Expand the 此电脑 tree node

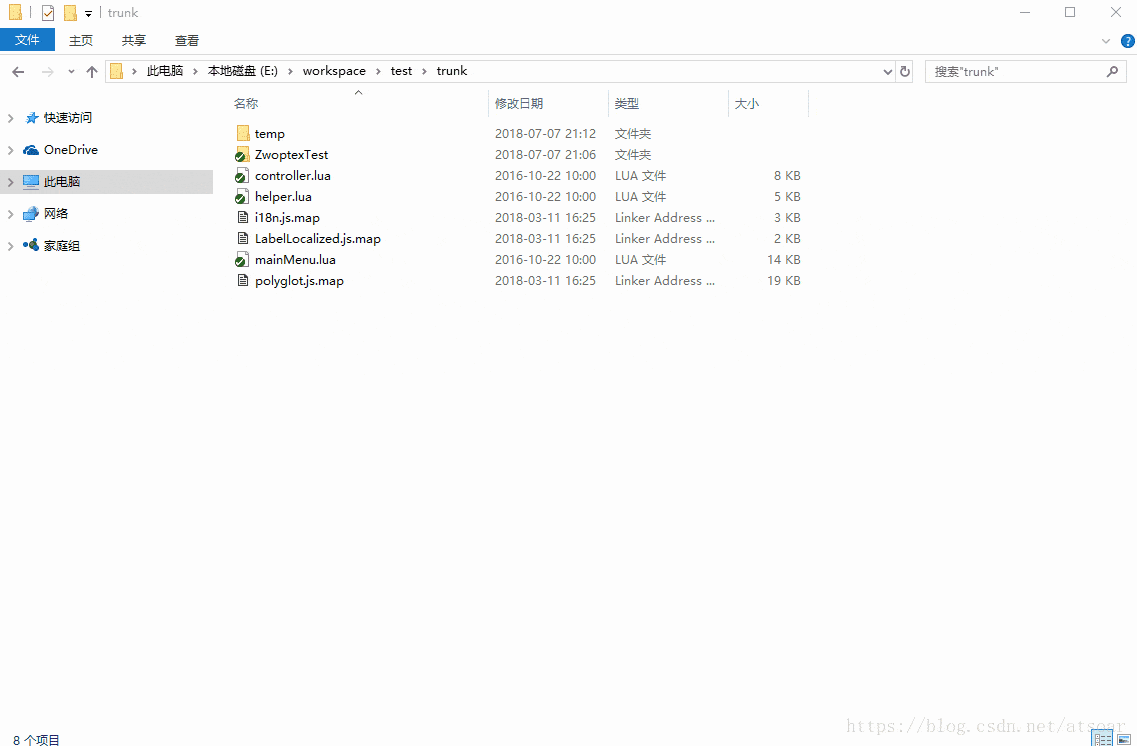click(10, 182)
